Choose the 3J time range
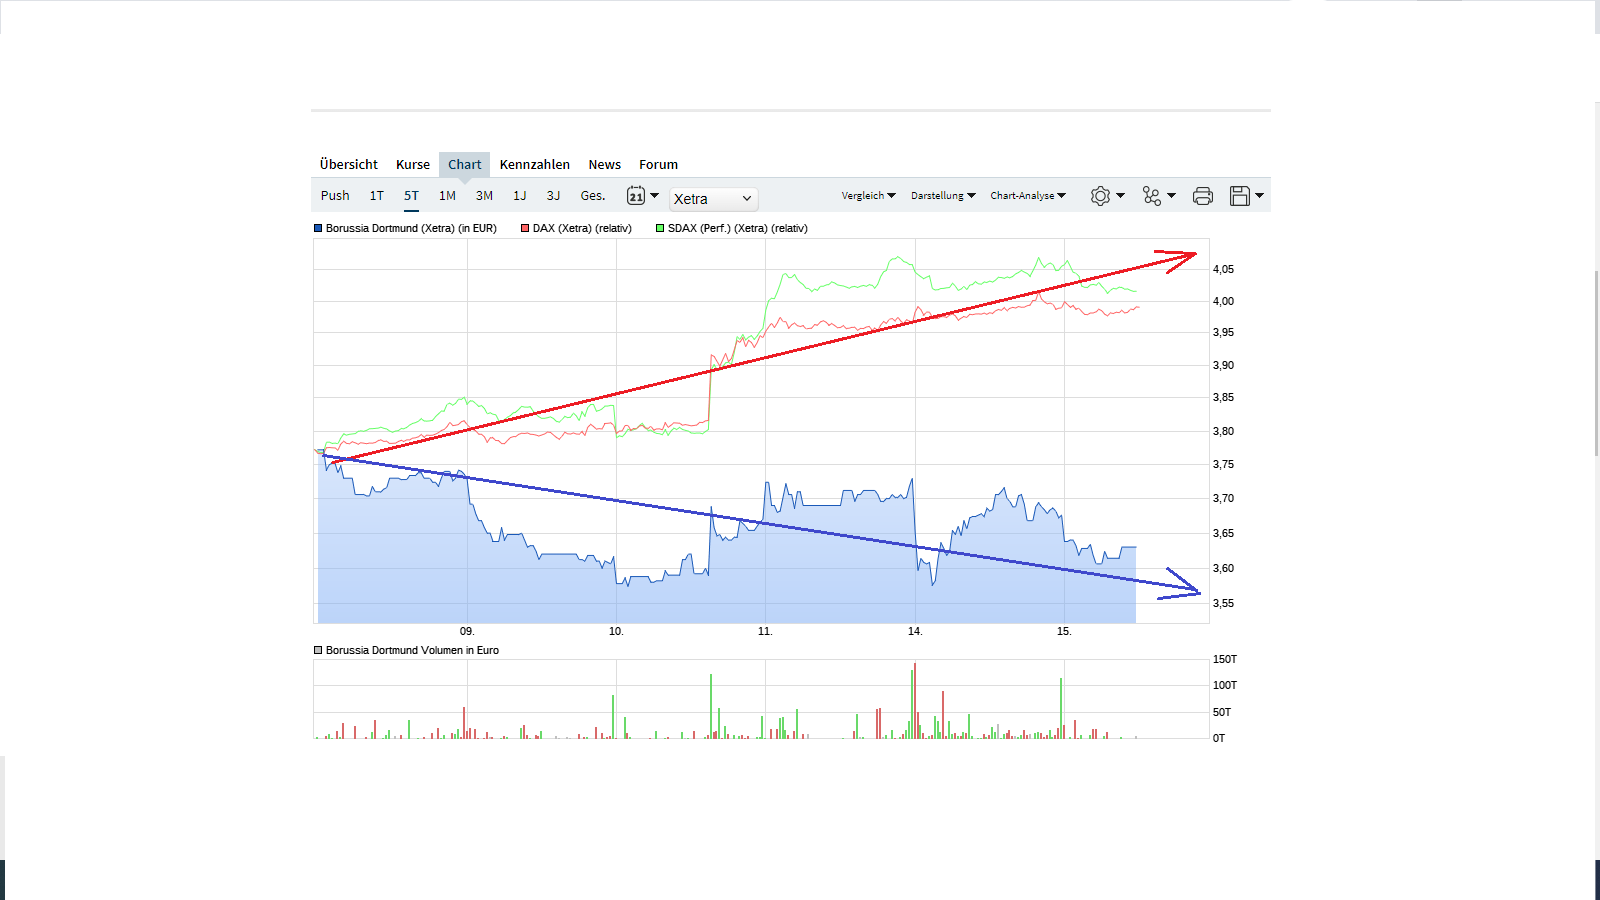The image size is (1600, 900). pos(554,196)
